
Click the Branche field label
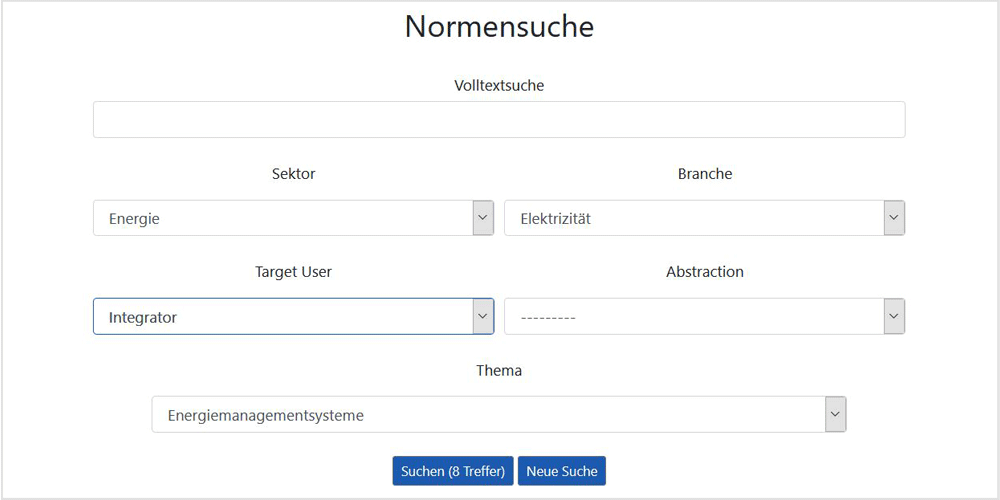pyautogui.click(x=705, y=173)
